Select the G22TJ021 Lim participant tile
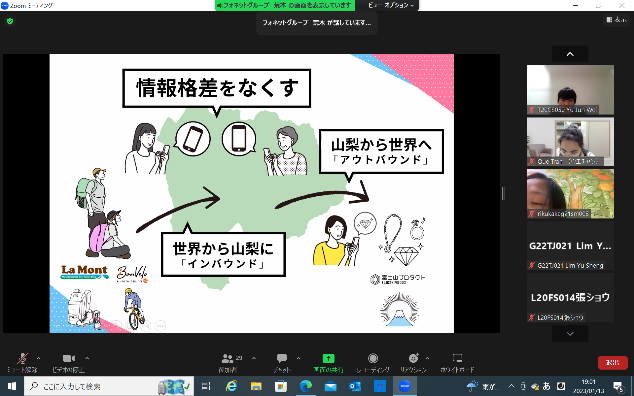 pyautogui.click(x=570, y=246)
